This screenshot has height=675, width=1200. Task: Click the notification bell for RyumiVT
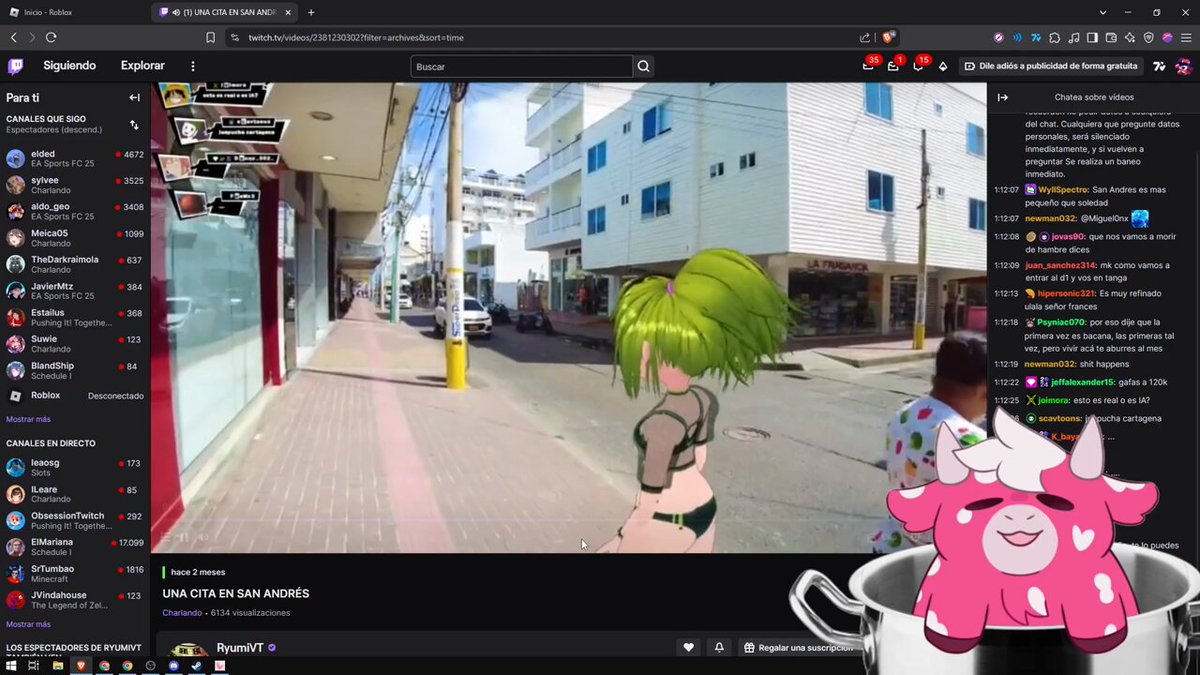[719, 648]
